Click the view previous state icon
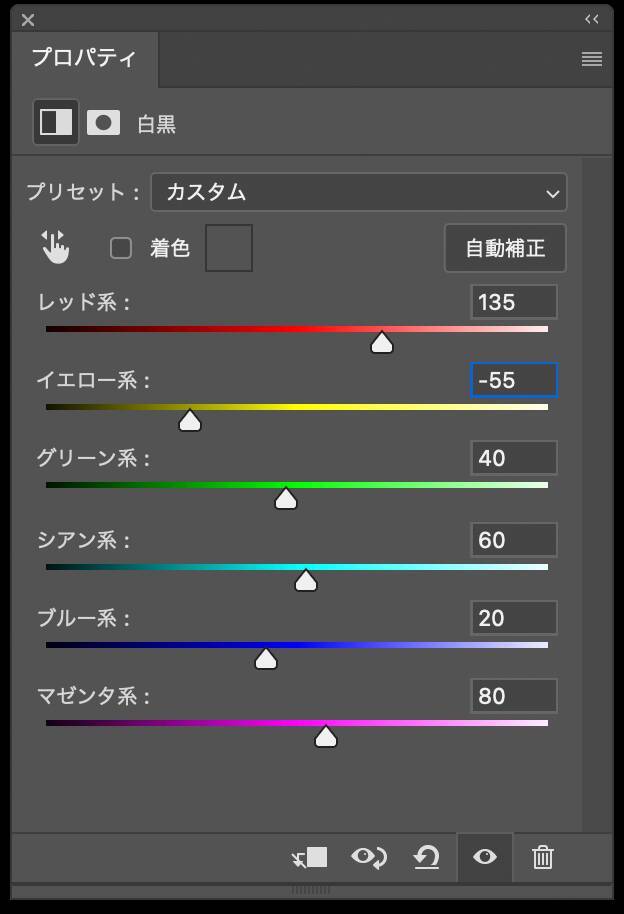 (x=369, y=857)
